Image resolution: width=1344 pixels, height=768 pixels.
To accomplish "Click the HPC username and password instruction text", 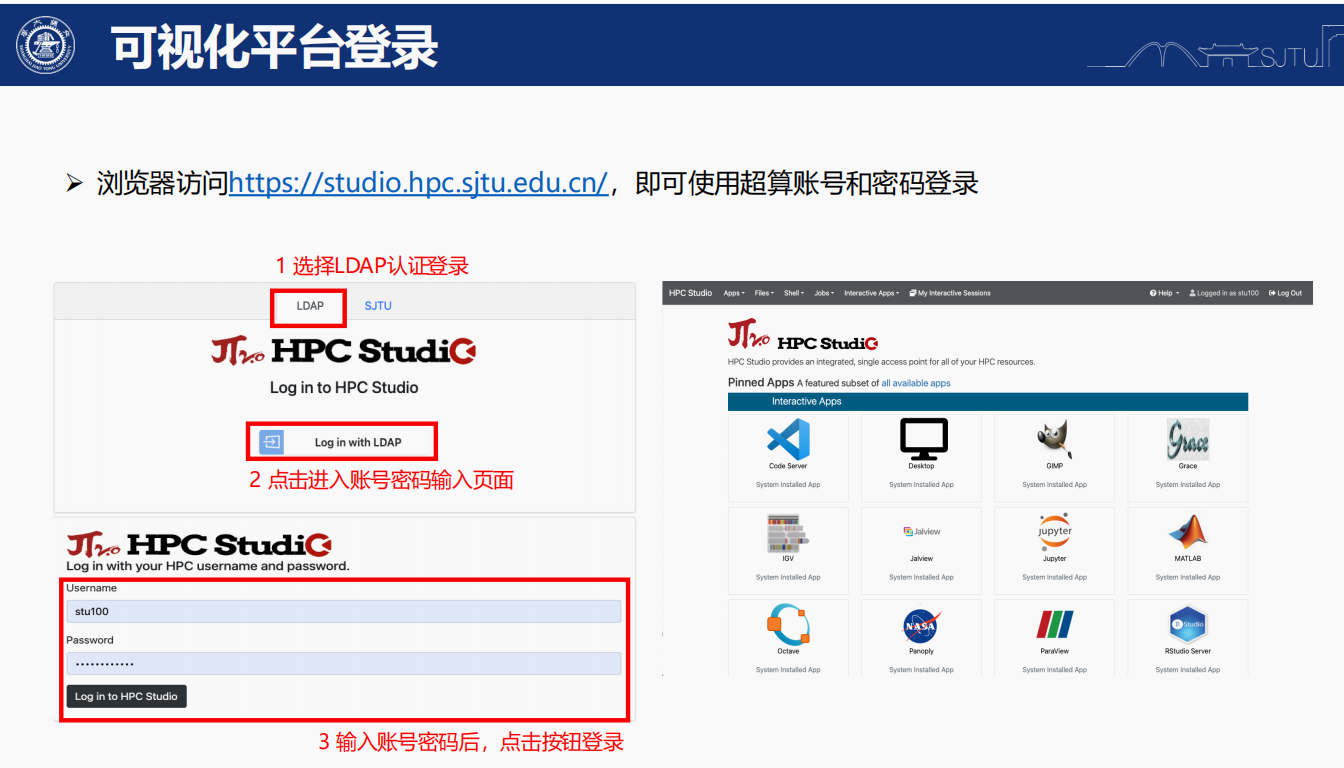I will pyautogui.click(x=208, y=566).
